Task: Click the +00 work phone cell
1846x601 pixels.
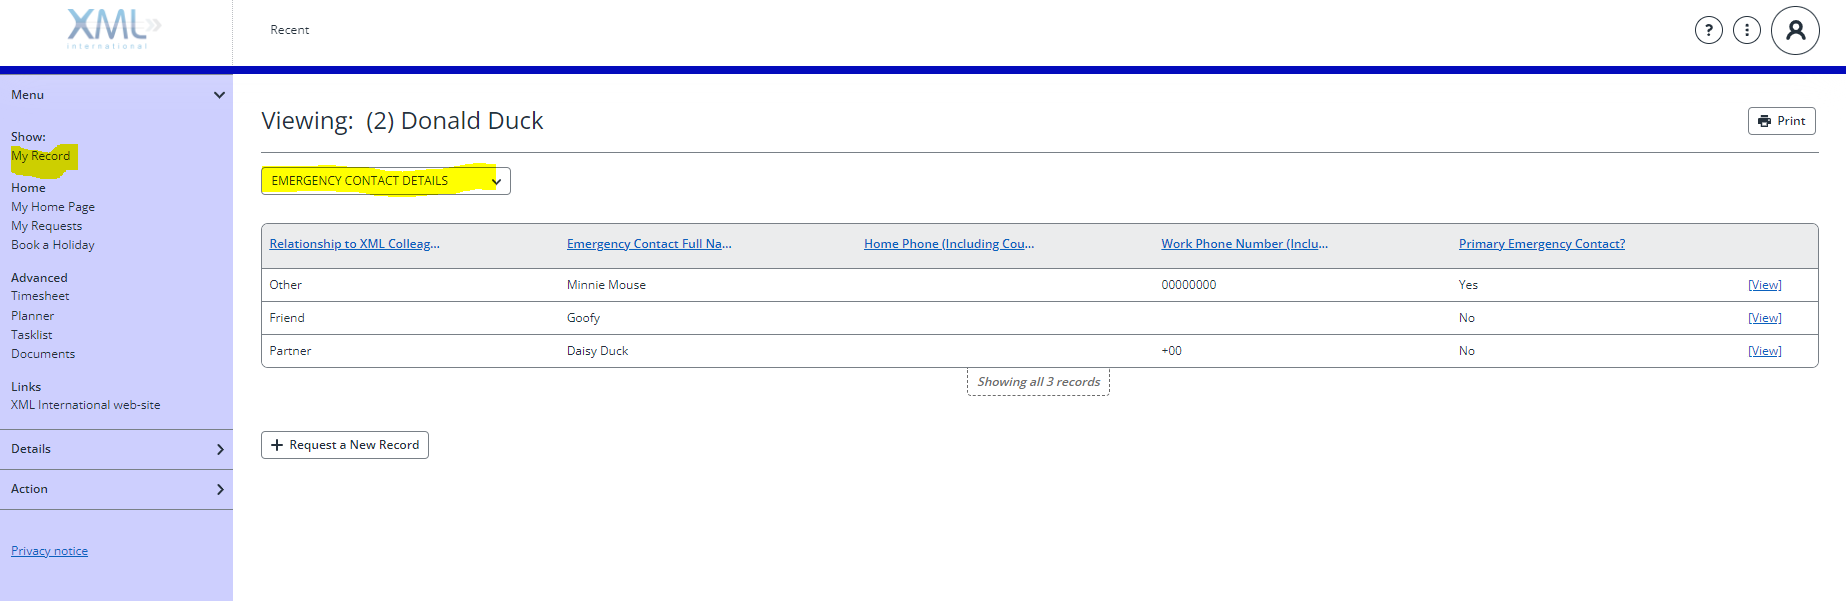Action: coord(1171,351)
